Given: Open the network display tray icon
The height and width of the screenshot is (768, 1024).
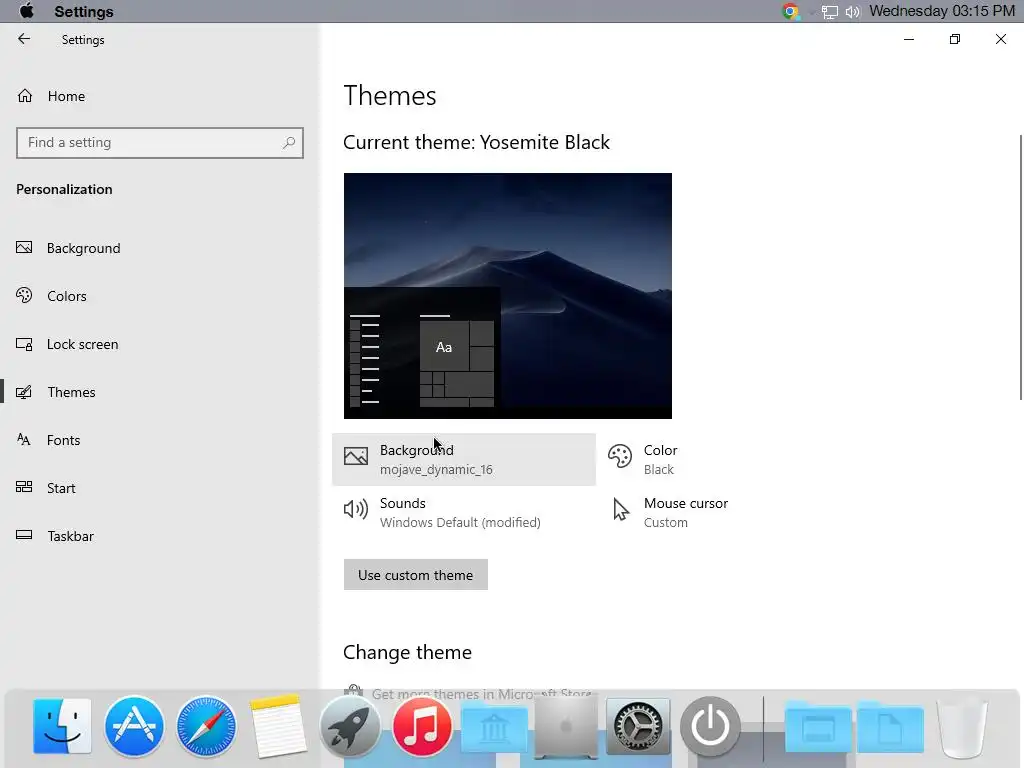Looking at the screenshot, I should [x=829, y=12].
